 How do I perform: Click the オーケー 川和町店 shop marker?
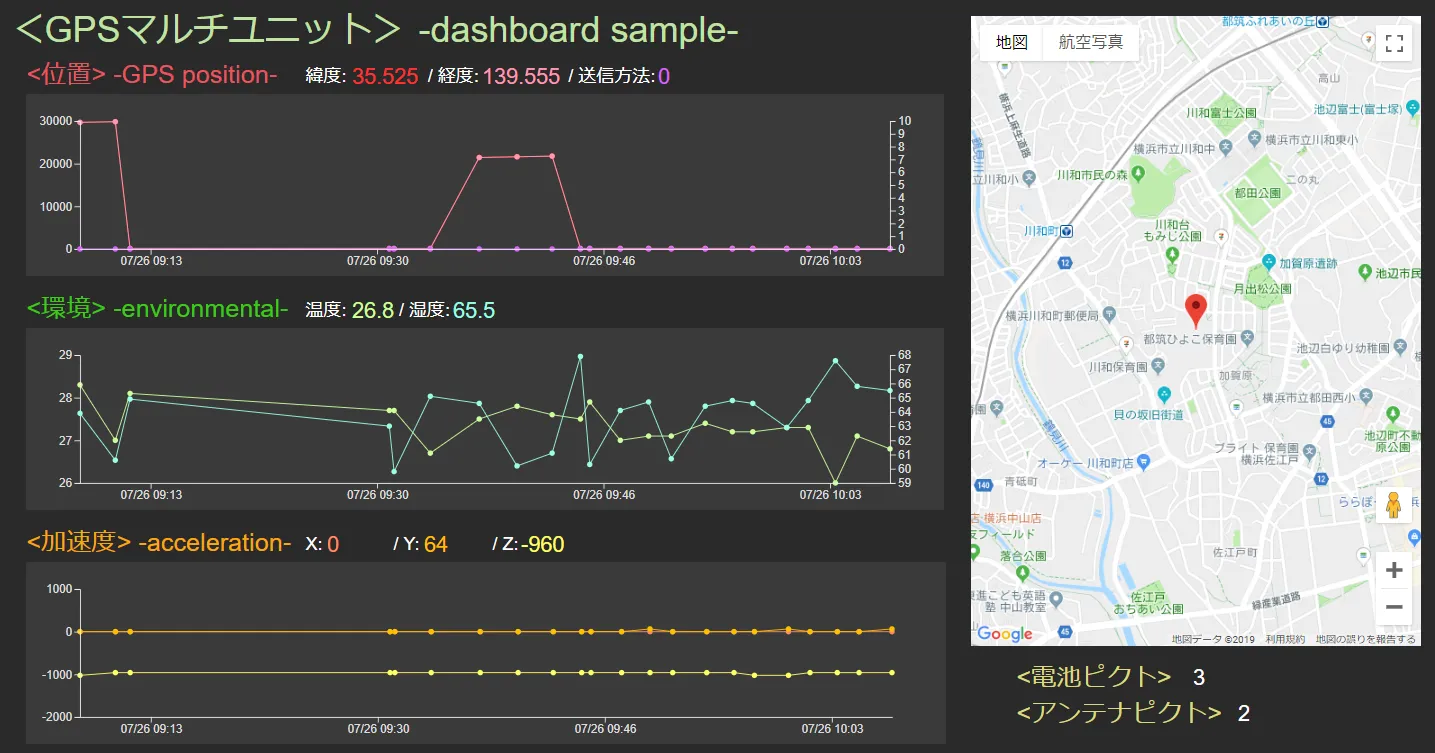tap(1144, 462)
